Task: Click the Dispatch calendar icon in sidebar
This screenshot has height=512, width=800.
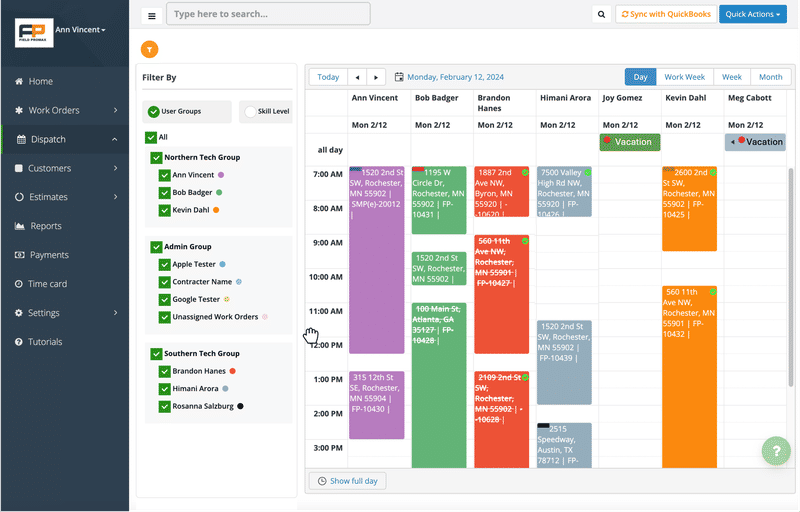Action: coord(21,139)
